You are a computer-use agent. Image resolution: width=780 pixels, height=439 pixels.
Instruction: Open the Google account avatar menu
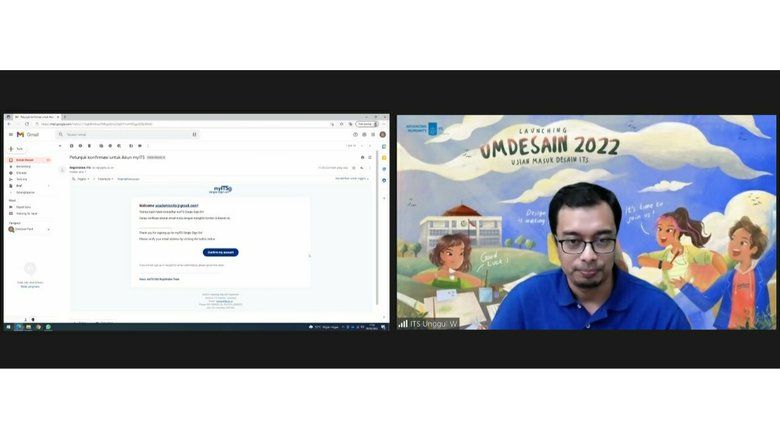[383, 135]
